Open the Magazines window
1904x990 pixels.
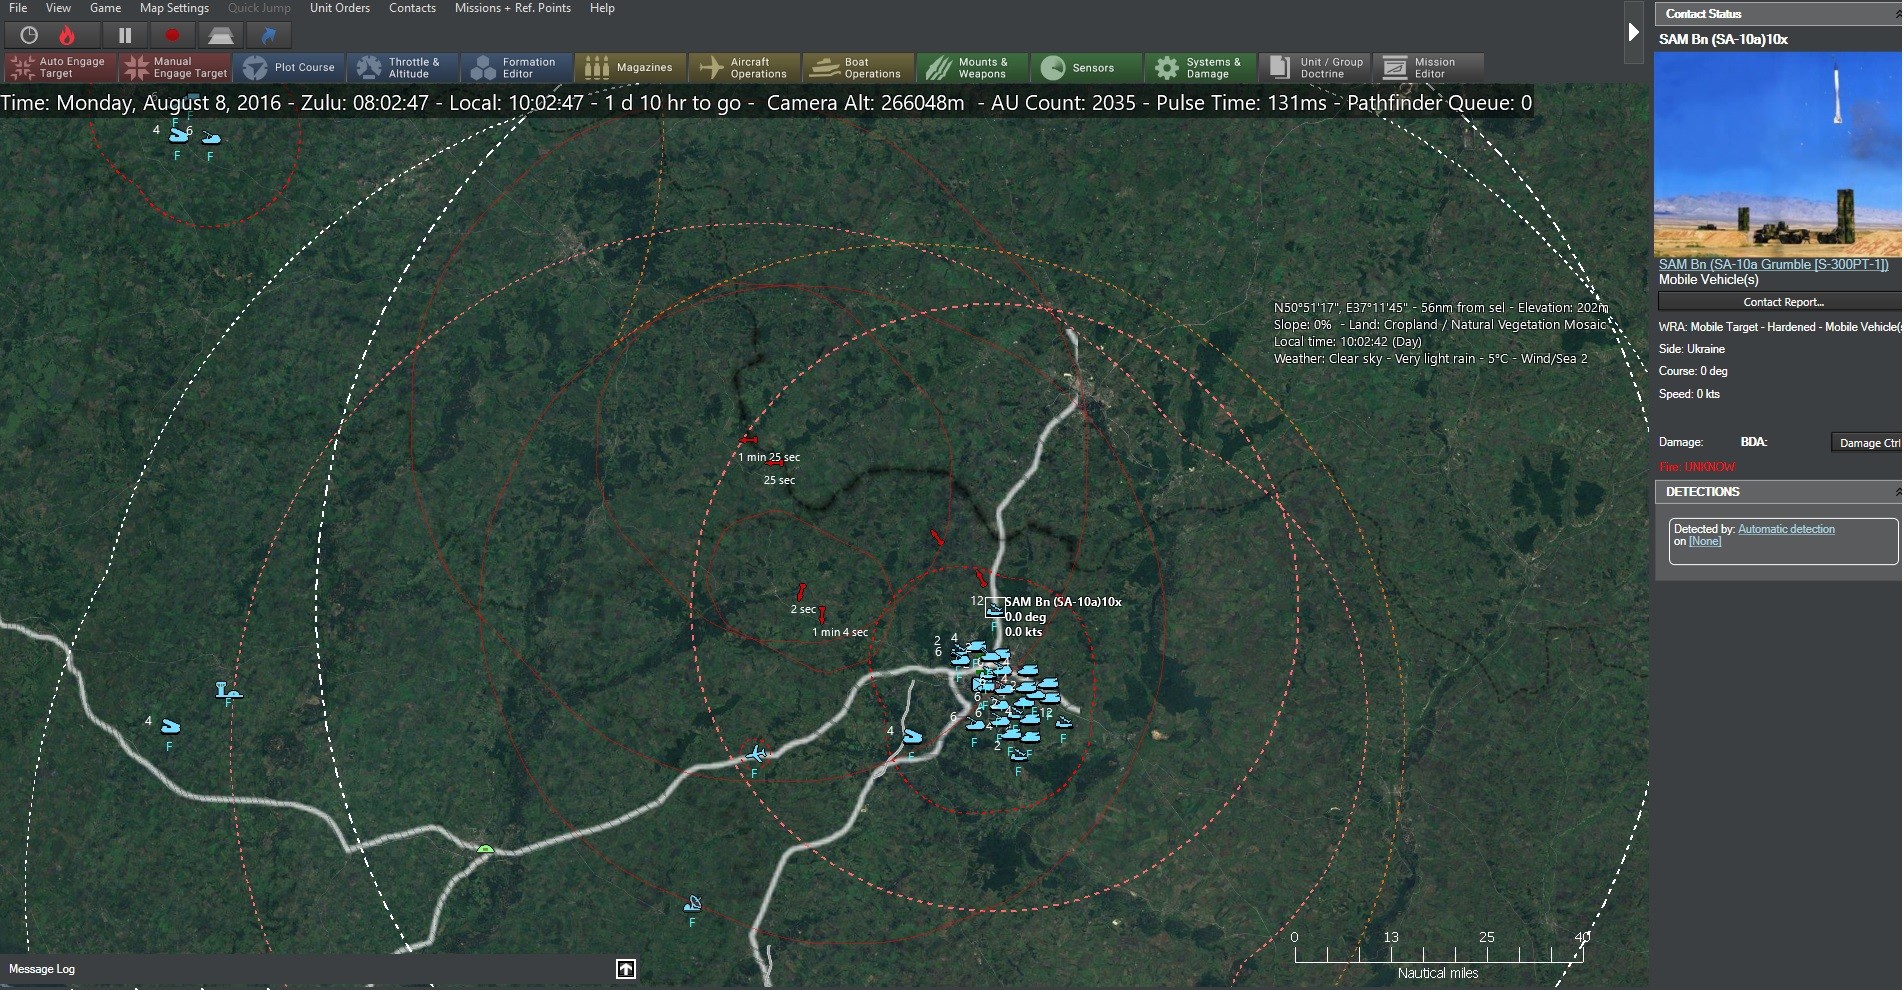(x=630, y=67)
